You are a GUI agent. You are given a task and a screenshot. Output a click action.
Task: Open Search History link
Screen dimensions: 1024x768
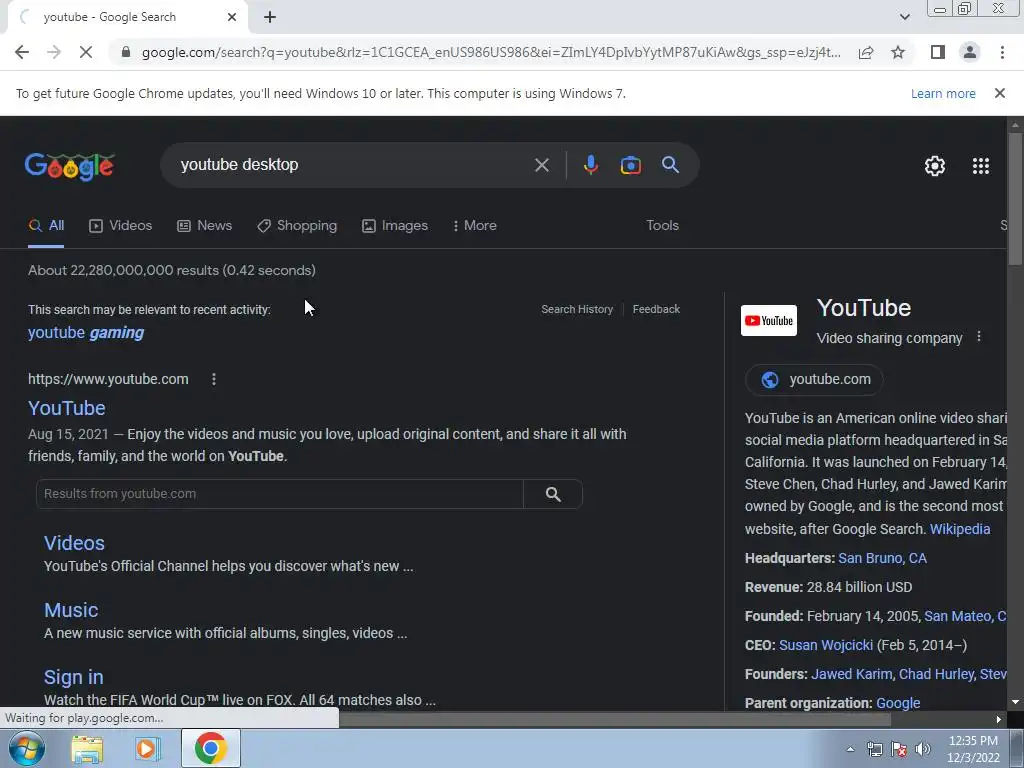[577, 310]
